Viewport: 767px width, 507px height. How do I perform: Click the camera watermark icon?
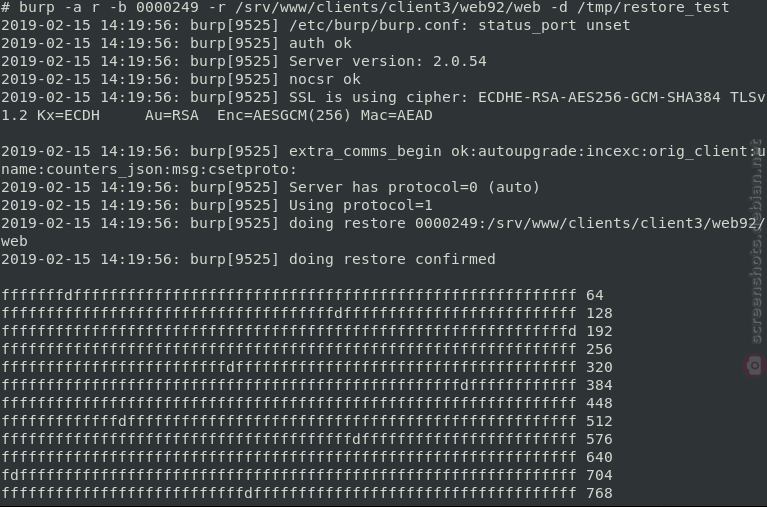(x=755, y=366)
